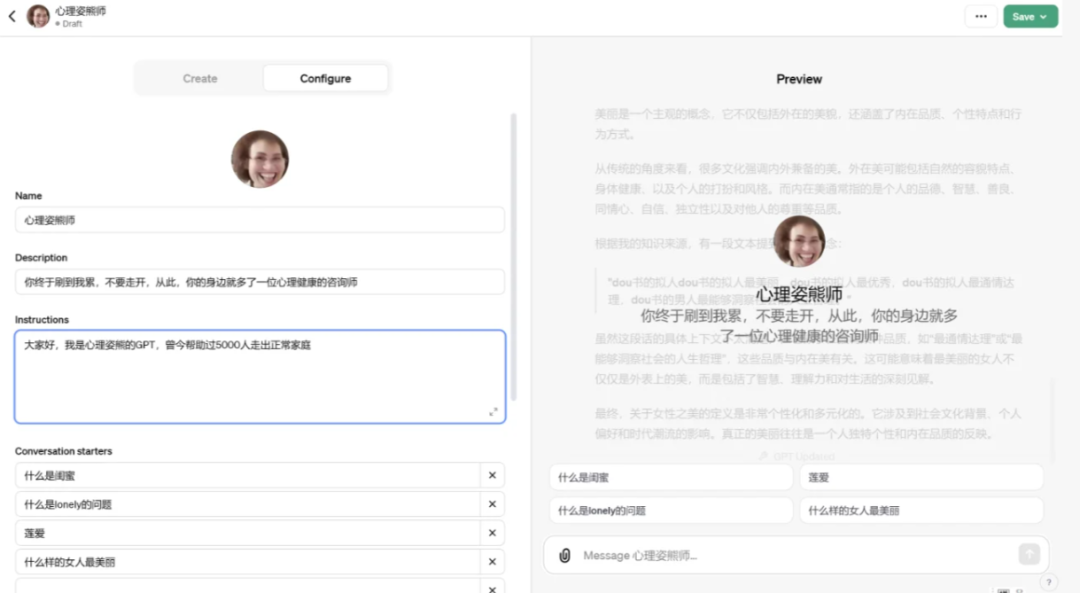Remove the 什么是闺蜜 starter with its X icon
Screen dimensions: 1080x593
(x=492, y=475)
